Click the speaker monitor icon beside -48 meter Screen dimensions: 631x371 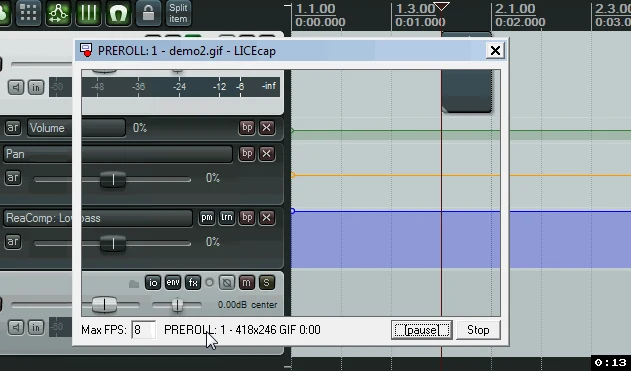(16, 87)
